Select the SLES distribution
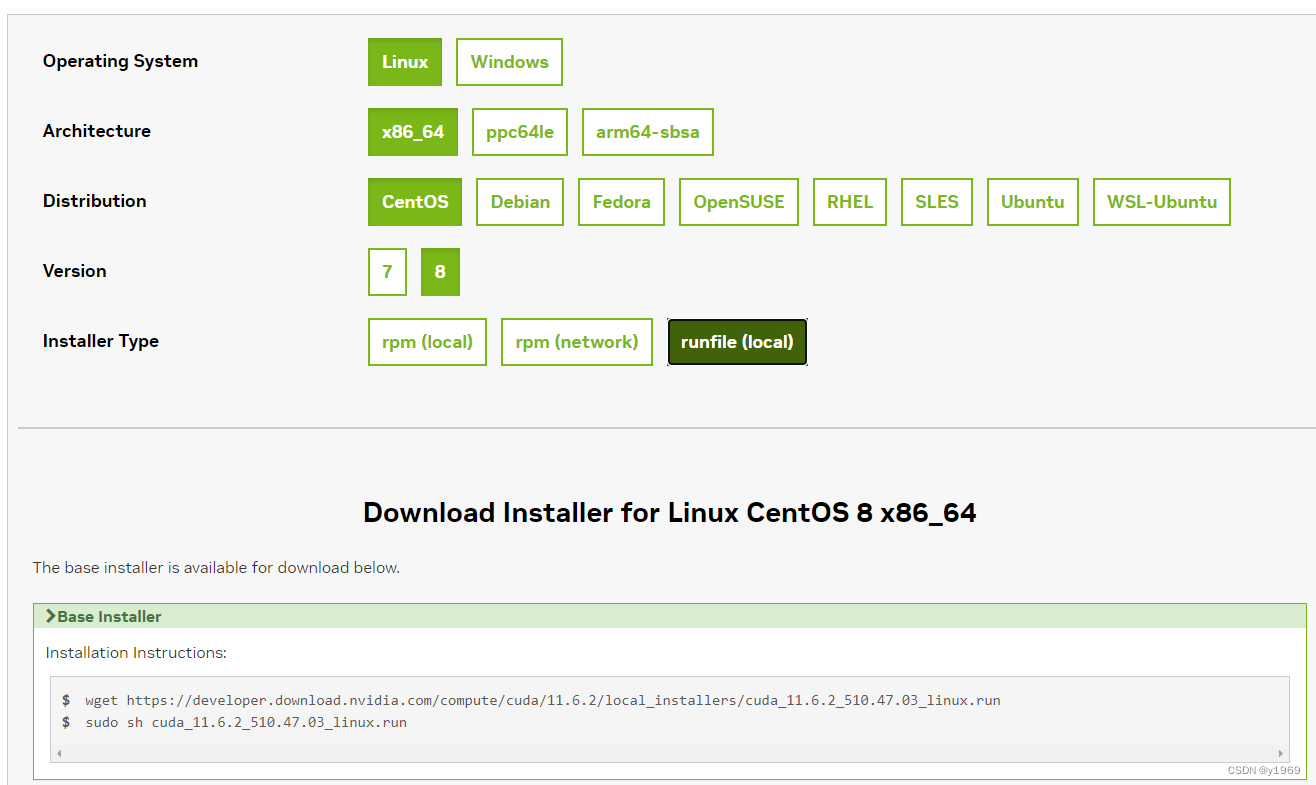1316x785 pixels. [937, 202]
